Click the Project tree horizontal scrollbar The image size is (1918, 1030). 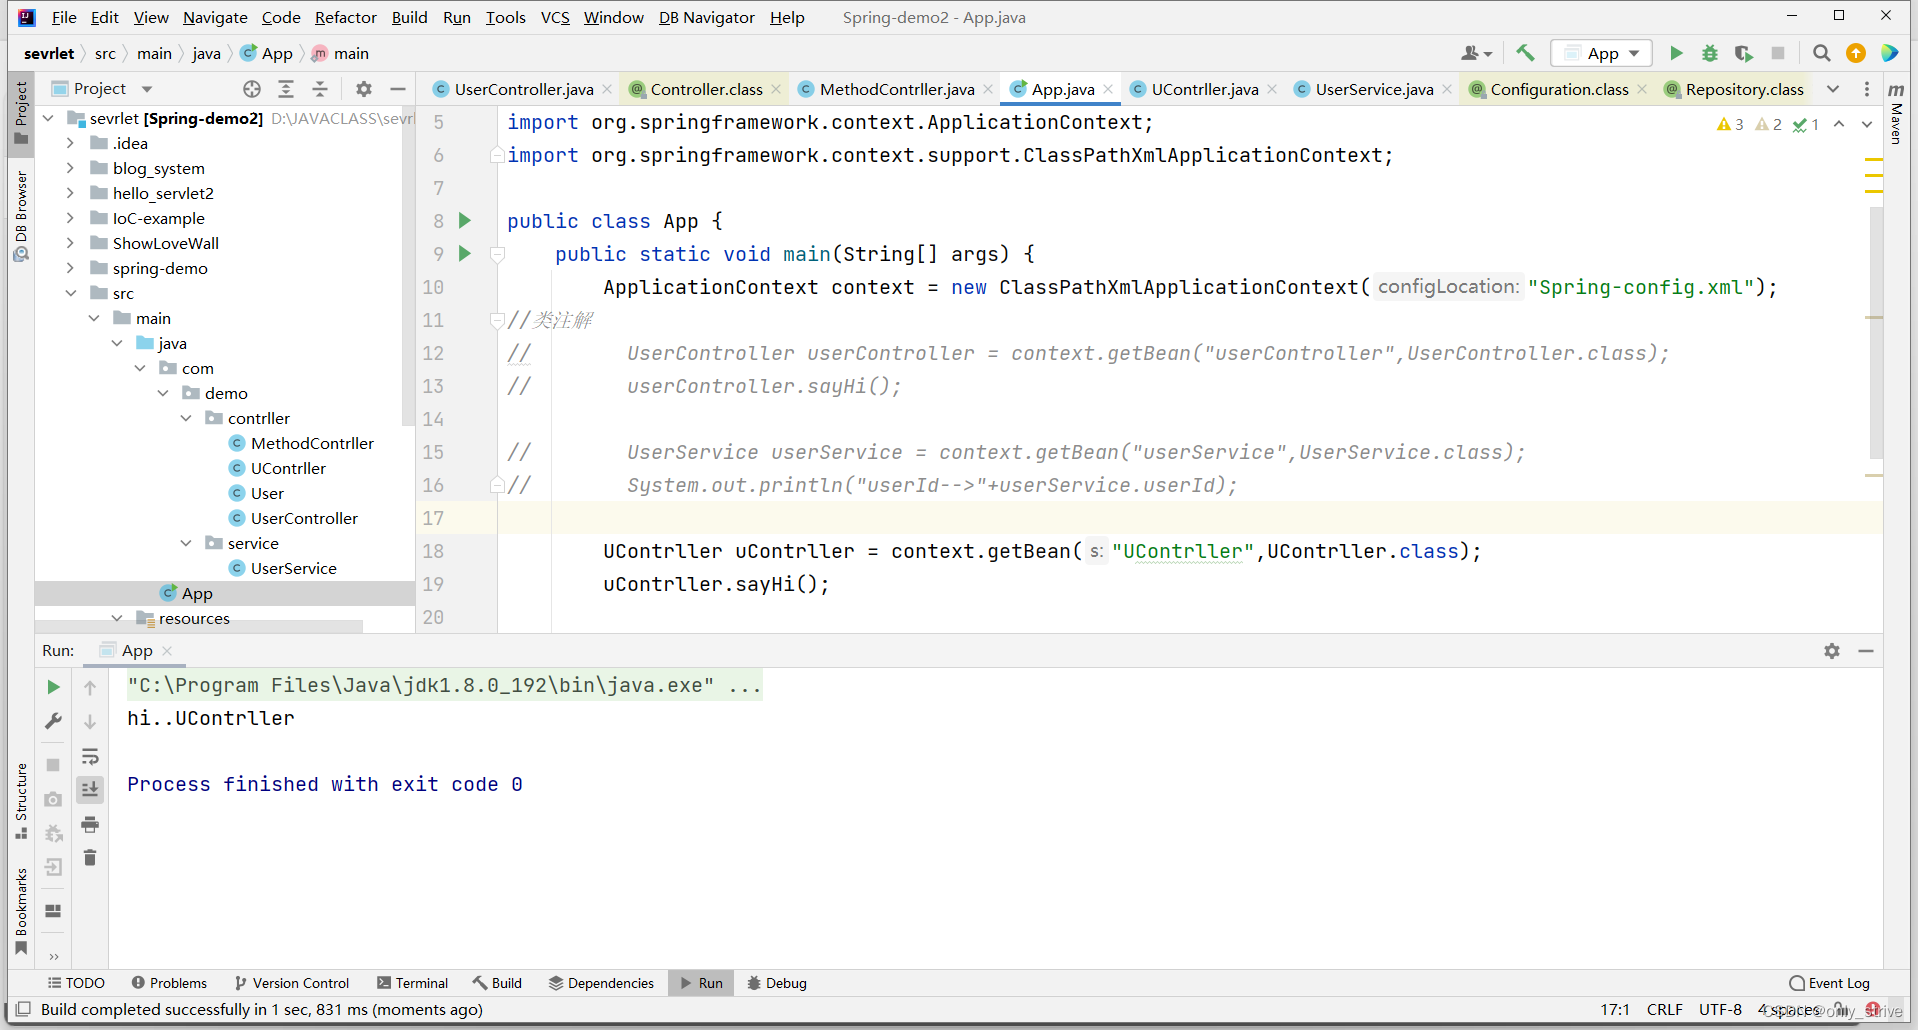pos(198,626)
